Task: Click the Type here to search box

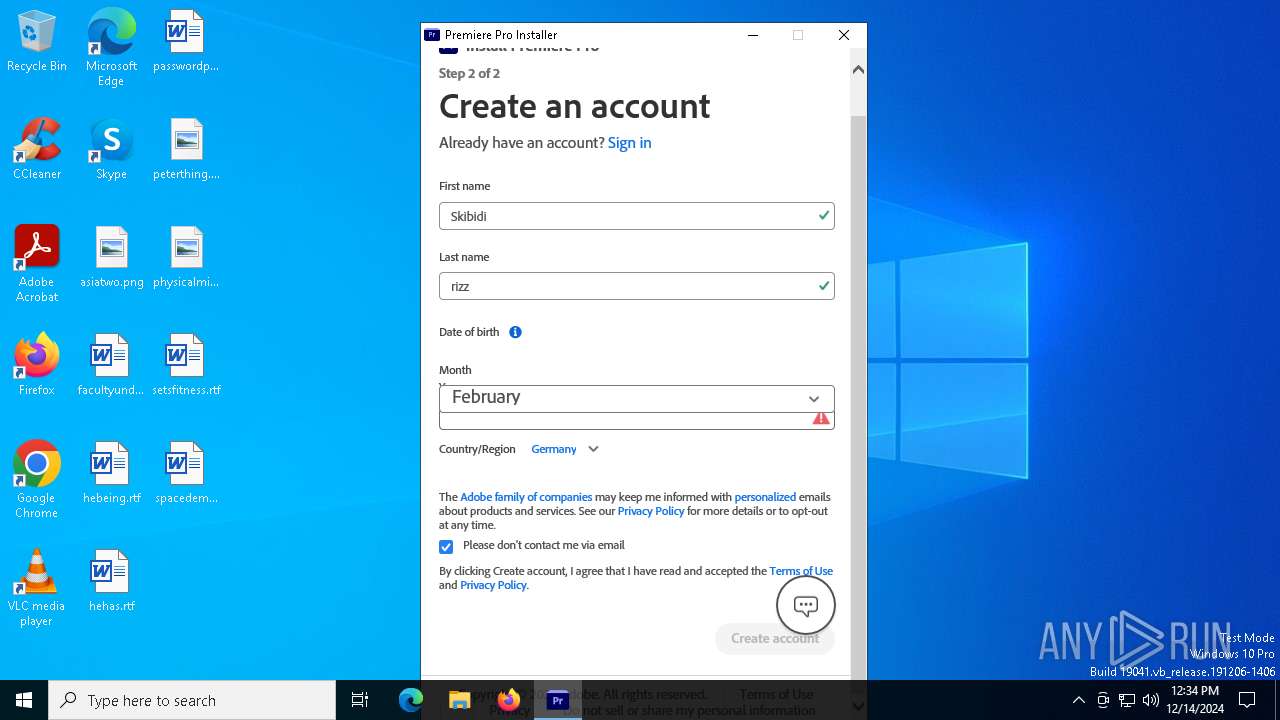Action: tap(192, 700)
